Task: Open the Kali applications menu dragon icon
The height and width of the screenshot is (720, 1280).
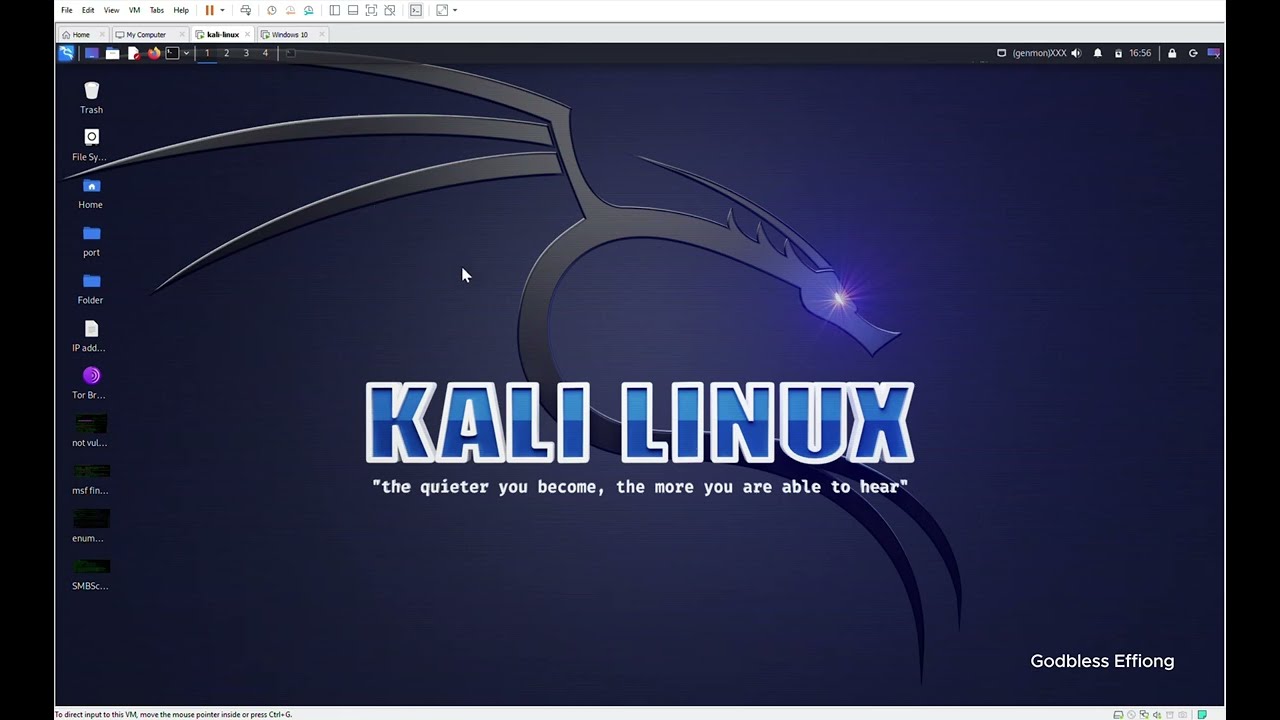Action: point(66,53)
